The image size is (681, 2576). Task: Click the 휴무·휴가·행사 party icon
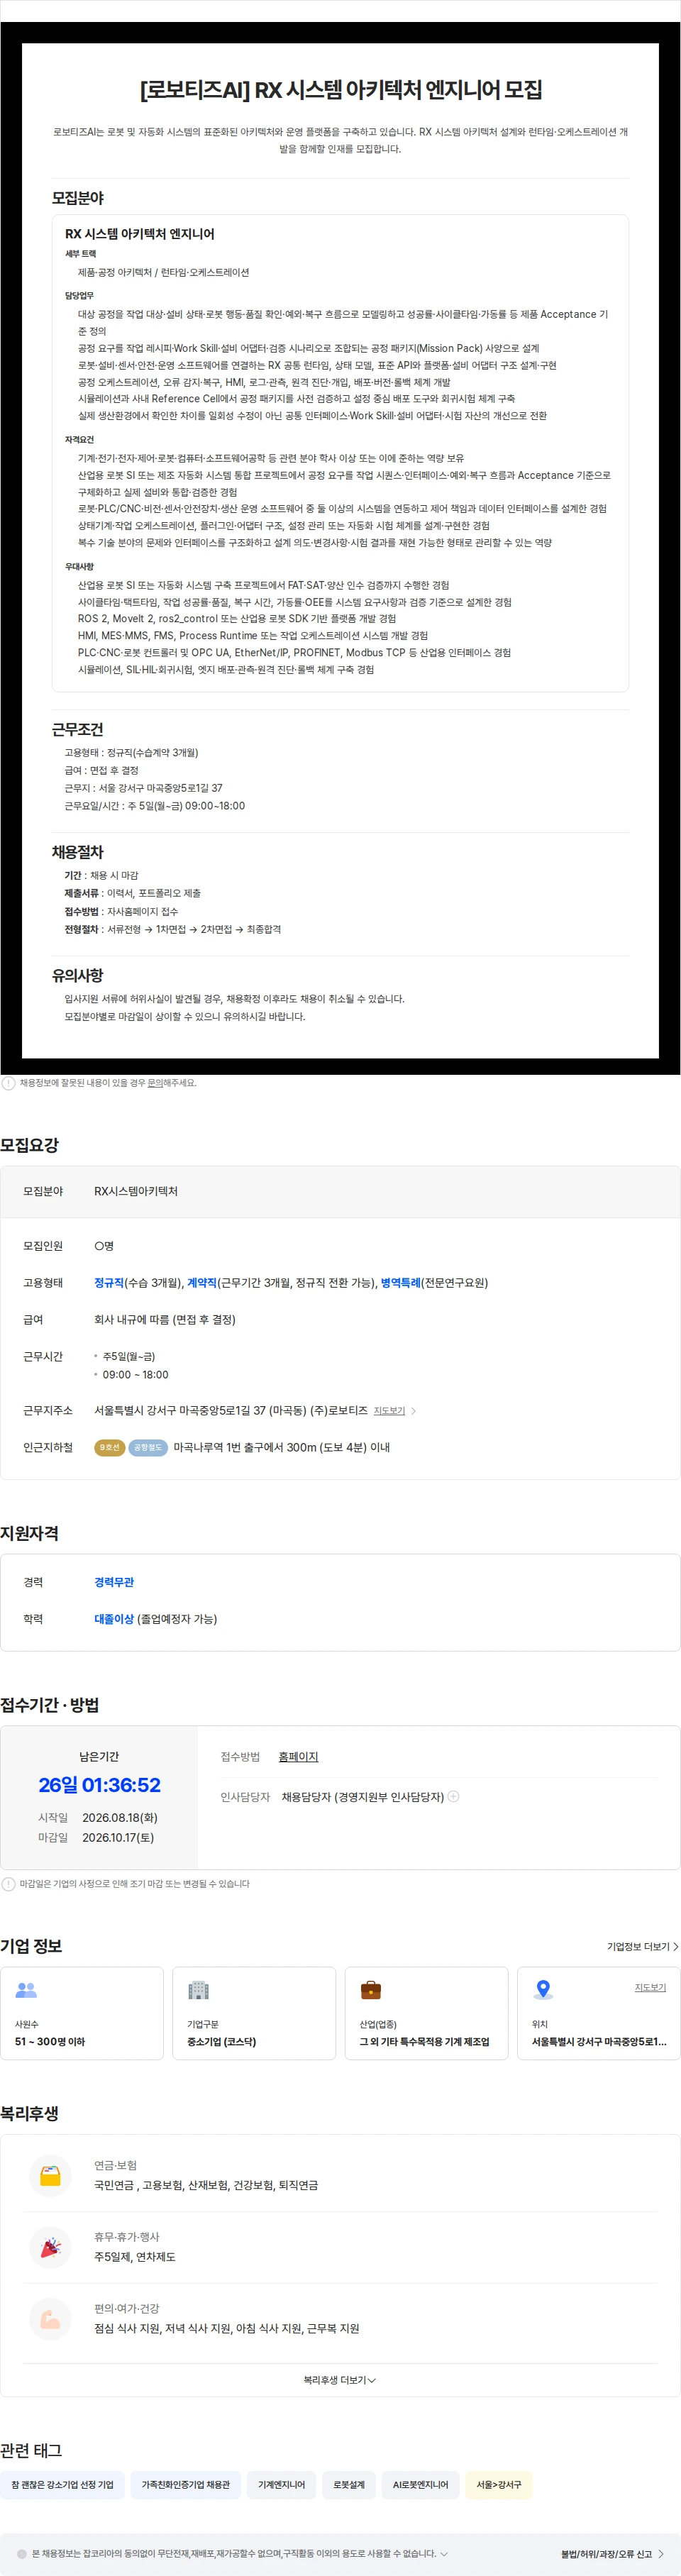(x=50, y=2248)
